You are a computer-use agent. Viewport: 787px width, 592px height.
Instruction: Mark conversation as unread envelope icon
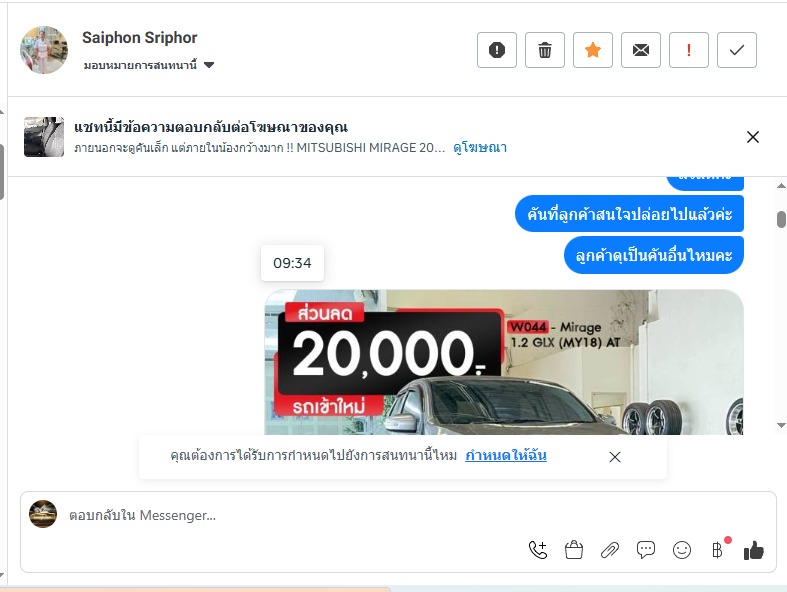click(640, 50)
